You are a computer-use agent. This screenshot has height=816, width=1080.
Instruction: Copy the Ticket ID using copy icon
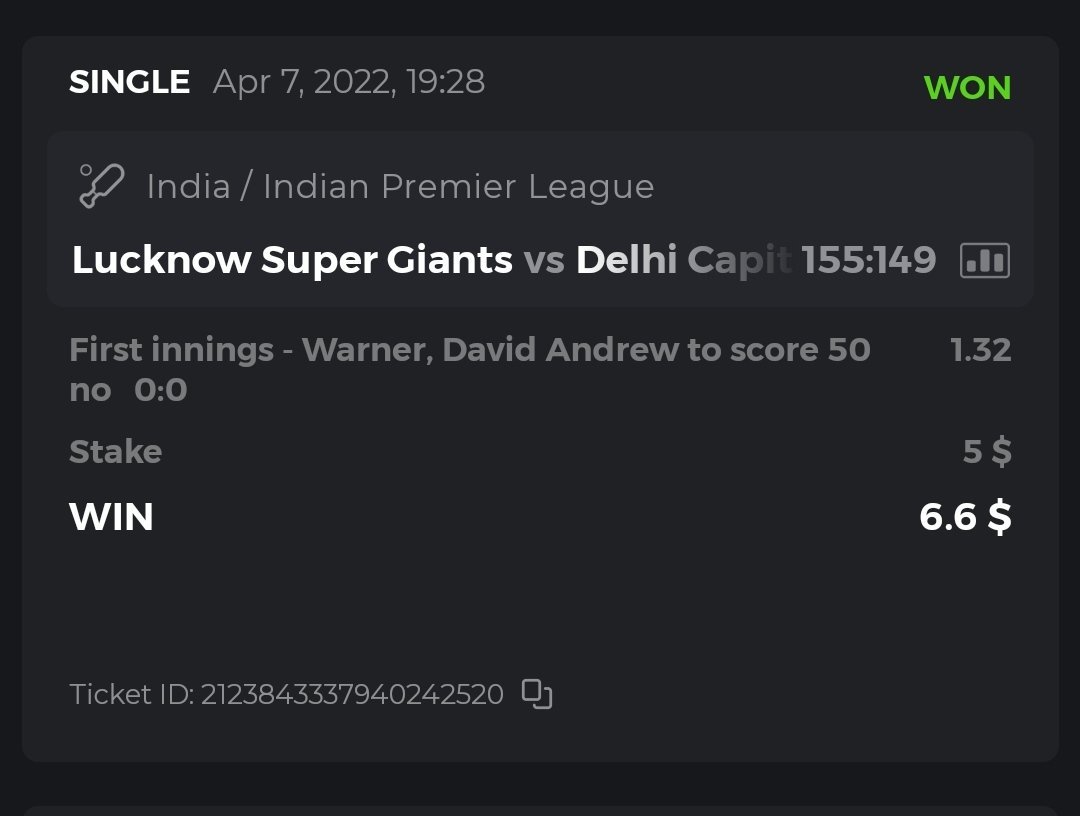[538, 694]
